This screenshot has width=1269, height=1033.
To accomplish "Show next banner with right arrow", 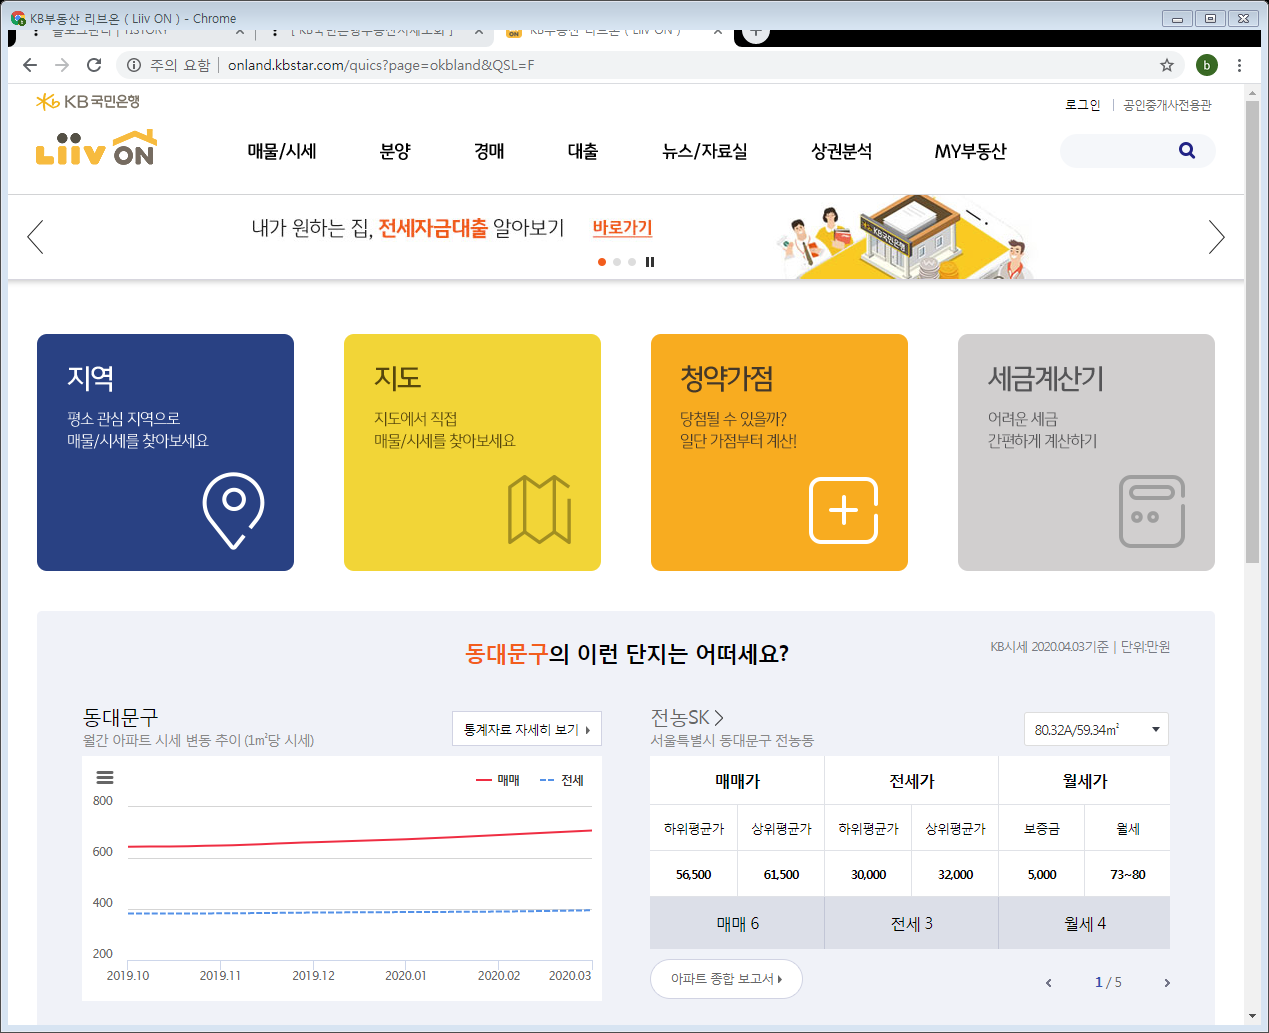I will coord(1216,237).
